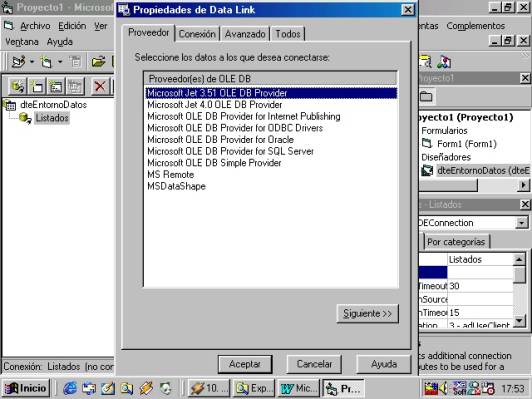The height and width of the screenshot is (399, 532).
Task: Click the Proveedor(es) de OLE DB column header
Action: point(271,79)
